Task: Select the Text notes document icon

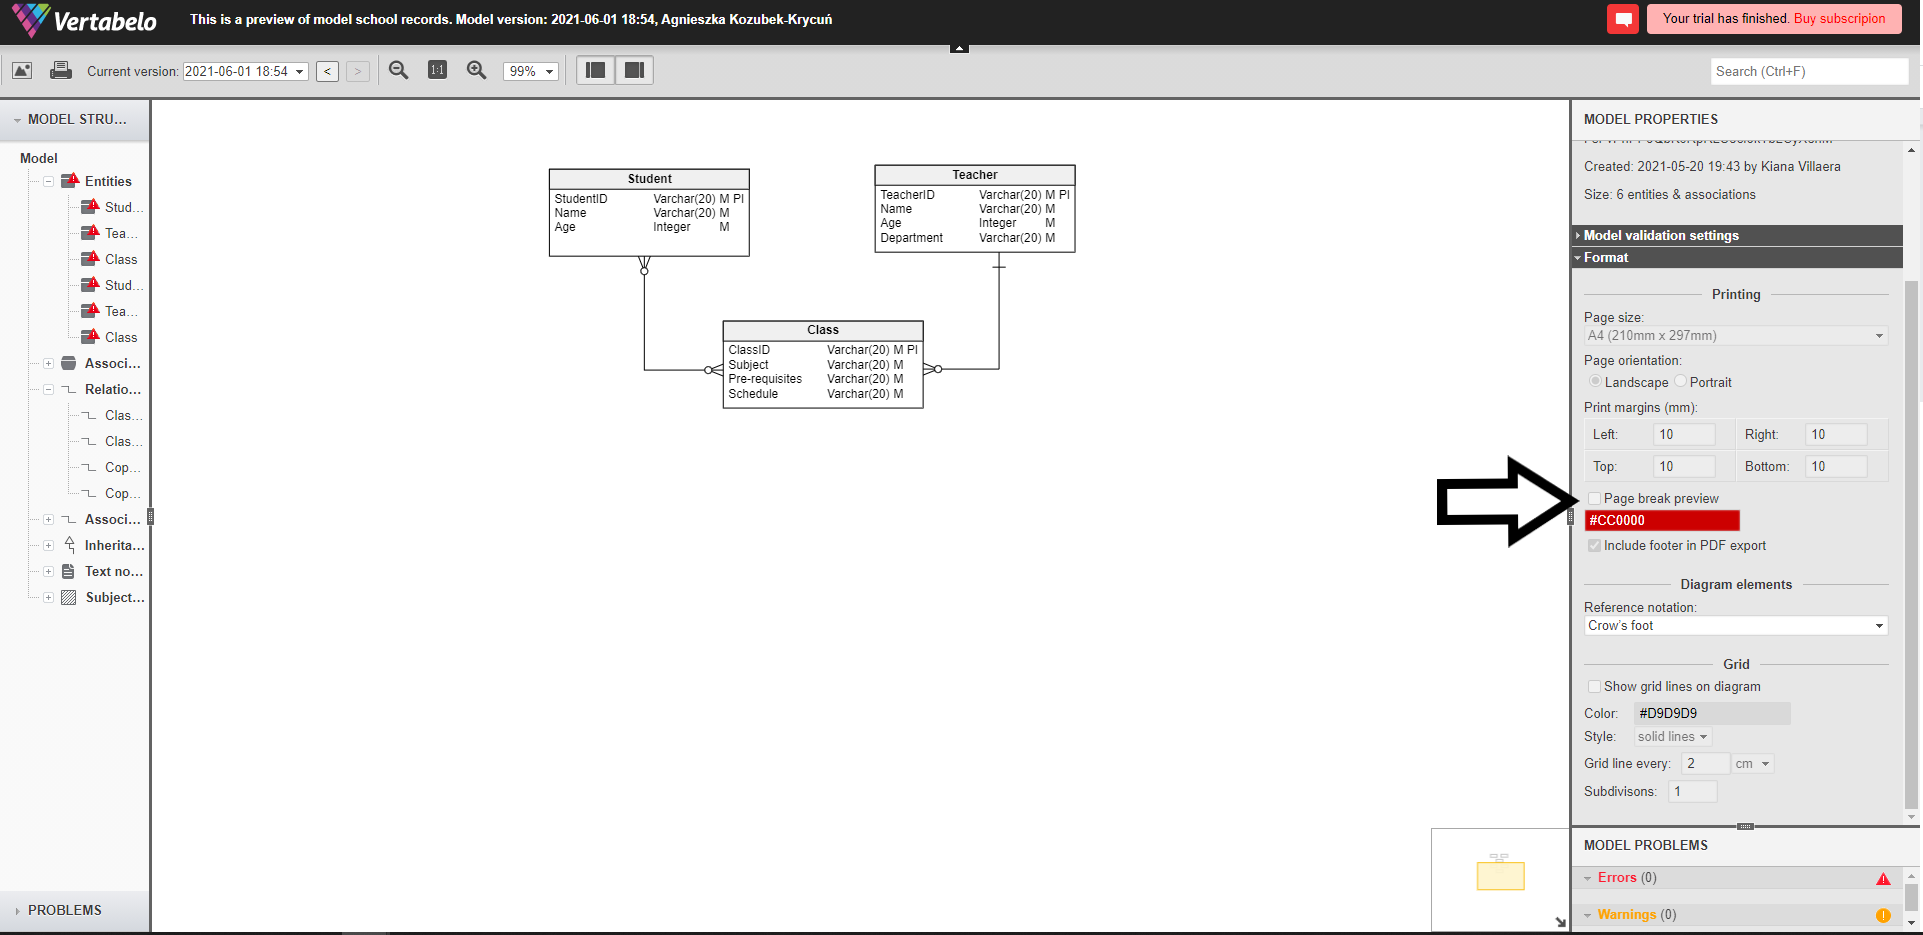Action: tap(68, 571)
